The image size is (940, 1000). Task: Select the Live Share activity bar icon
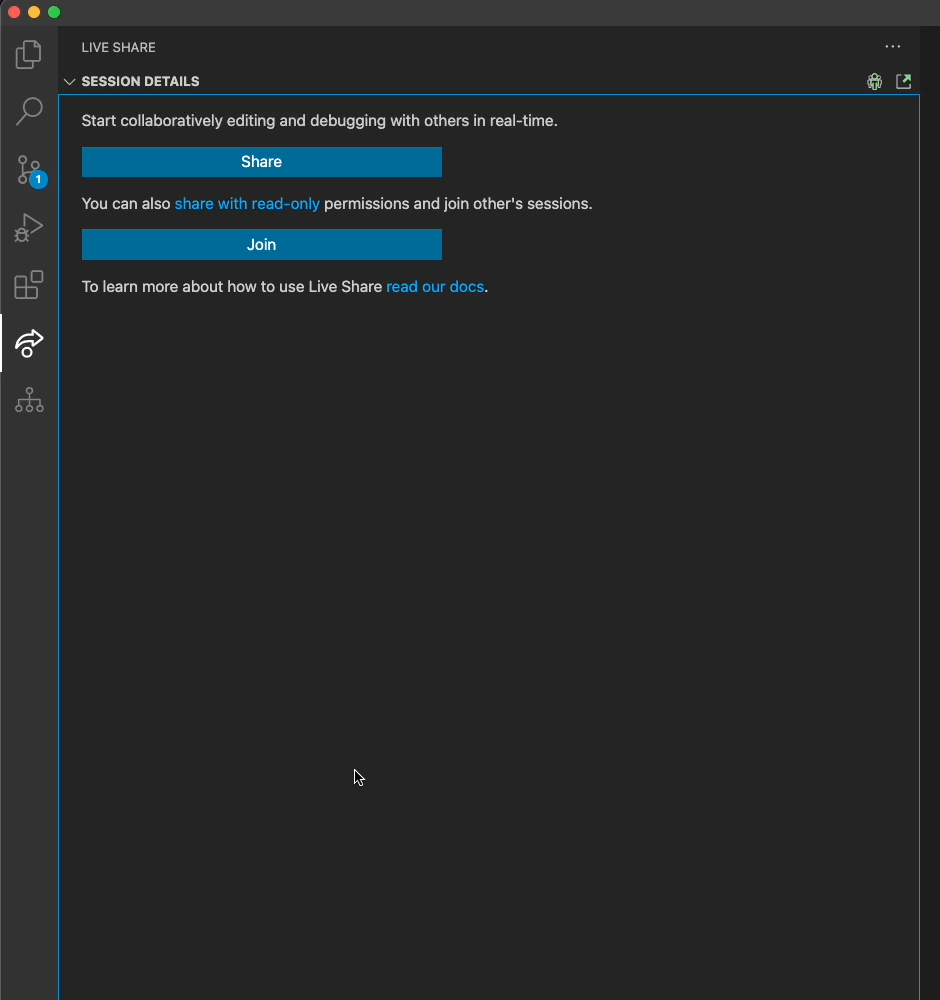tap(29, 343)
